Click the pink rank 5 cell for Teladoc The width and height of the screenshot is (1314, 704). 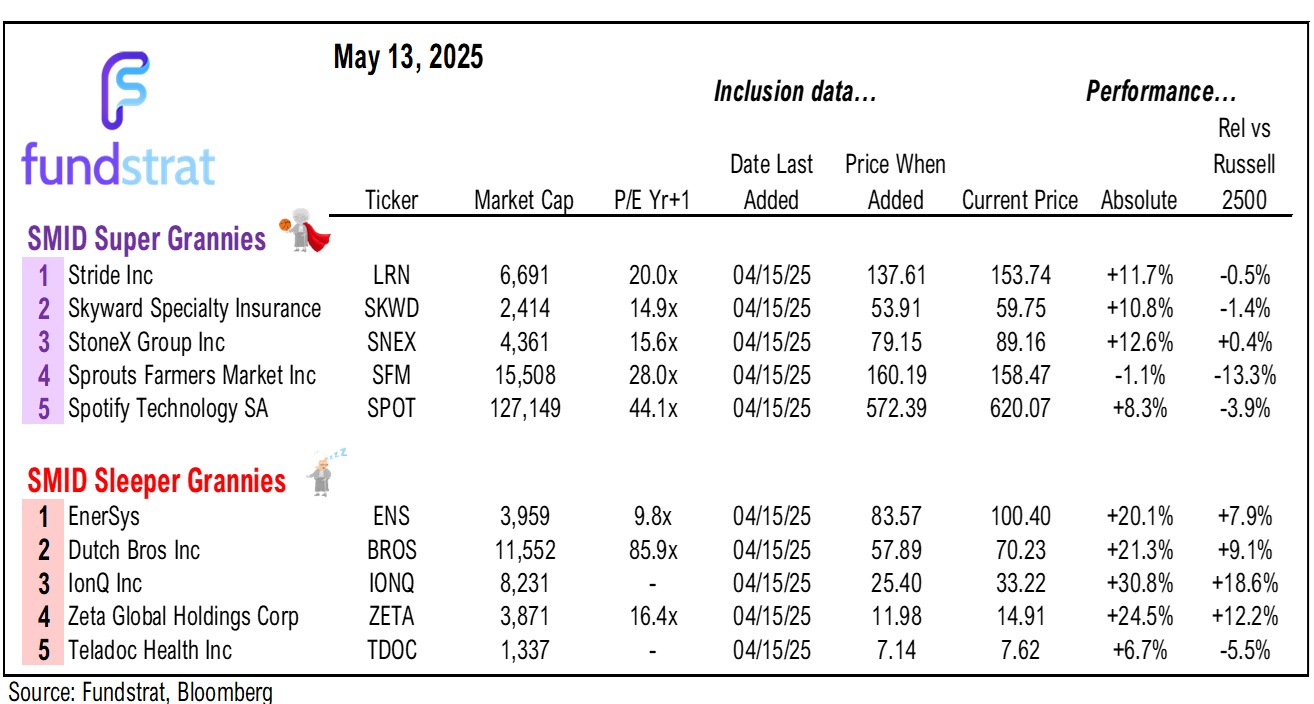coord(43,651)
